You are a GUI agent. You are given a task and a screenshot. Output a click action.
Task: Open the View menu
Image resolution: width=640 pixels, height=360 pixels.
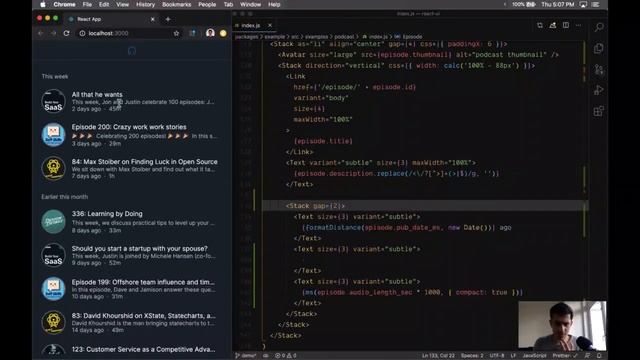click(122, 4)
